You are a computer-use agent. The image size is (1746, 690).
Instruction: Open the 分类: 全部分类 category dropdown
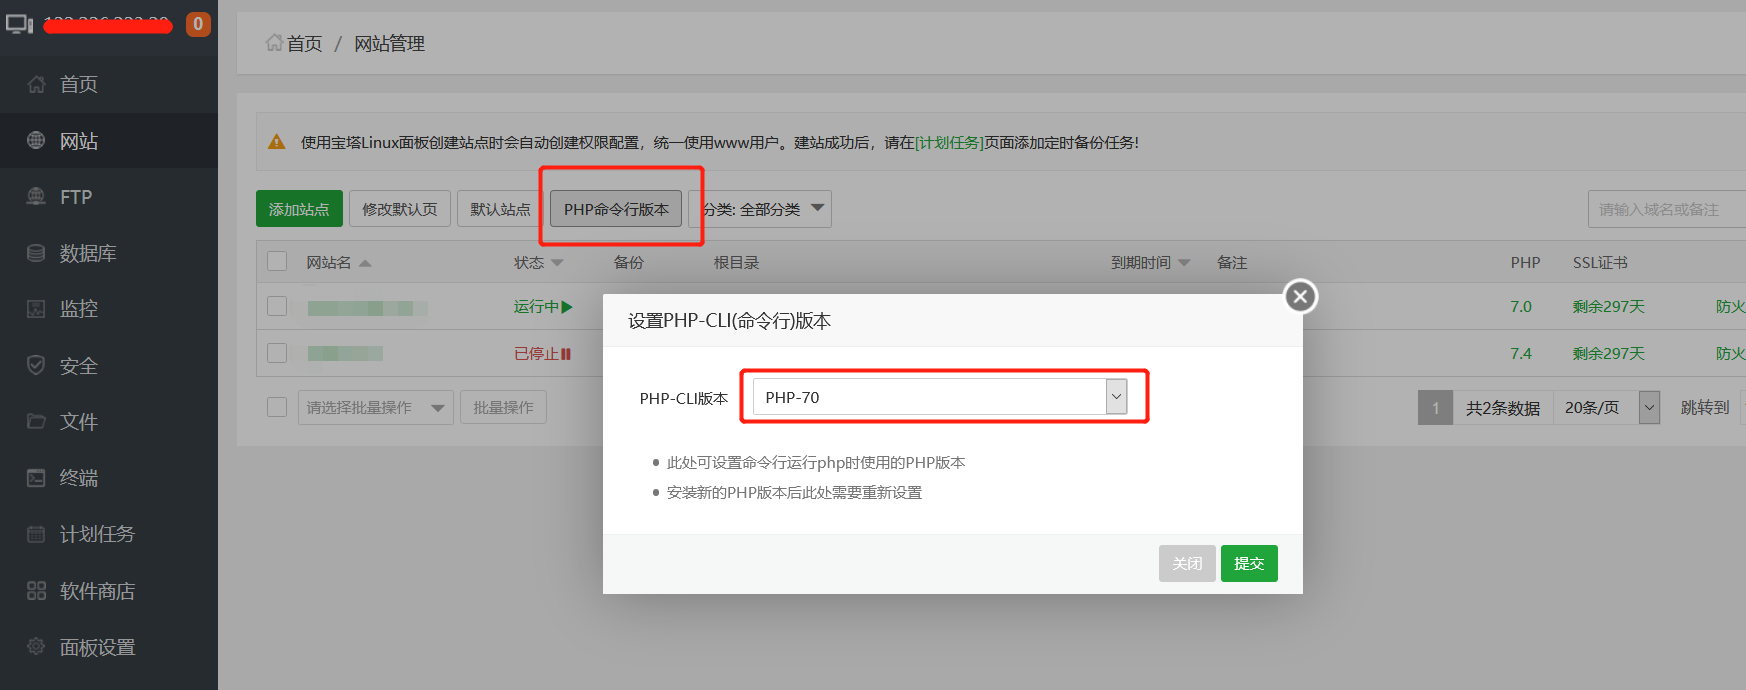coord(760,209)
